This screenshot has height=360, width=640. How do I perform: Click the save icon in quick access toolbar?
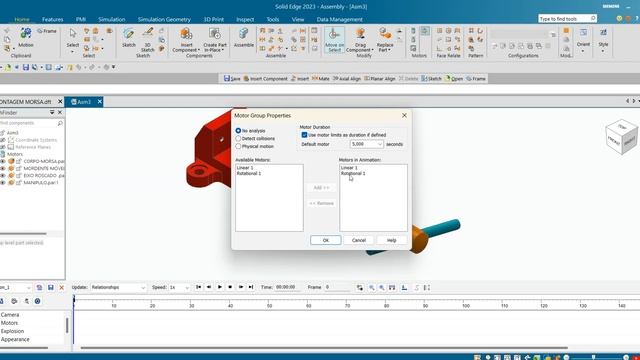click(x=26, y=67)
